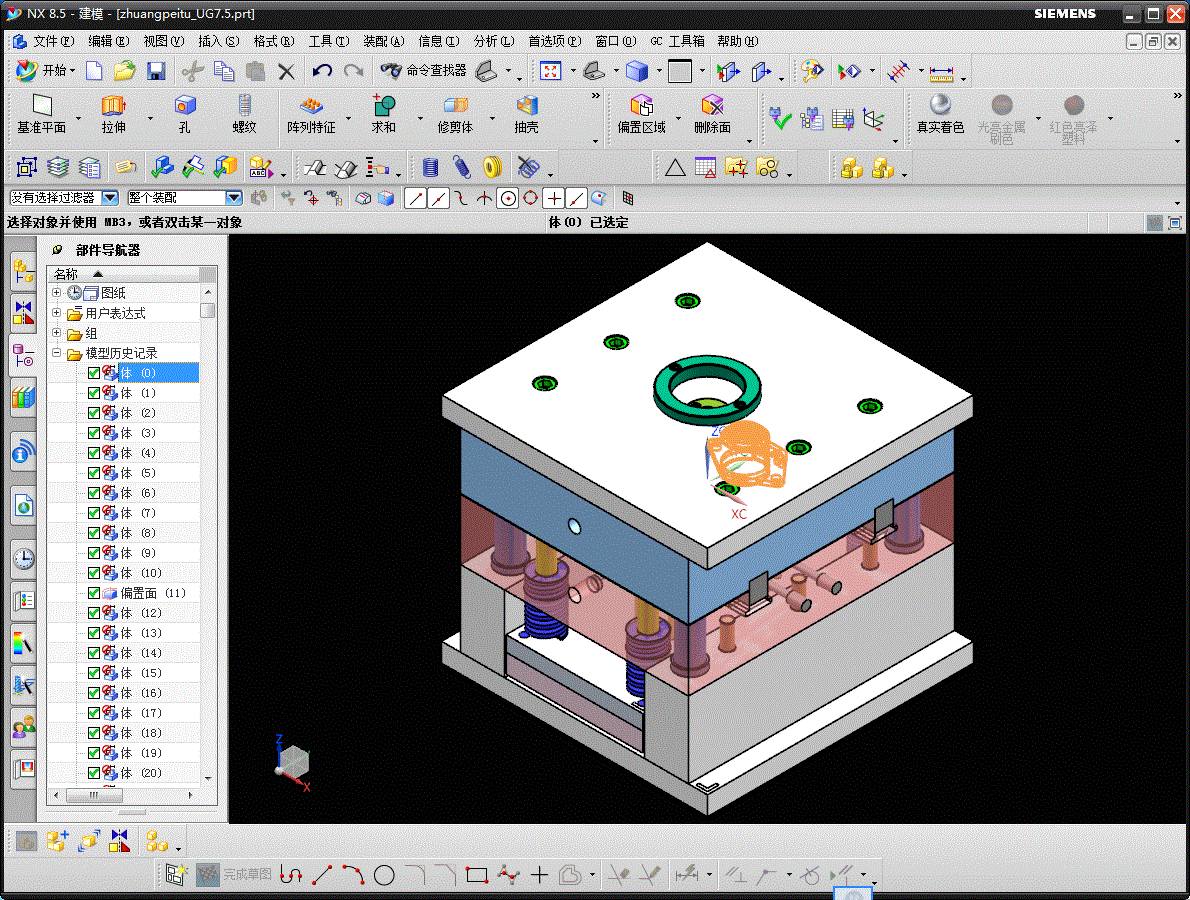This screenshot has width=1190, height=900.
Task: Toggle the 偏置面 (11) checkbox
Action: [94, 593]
